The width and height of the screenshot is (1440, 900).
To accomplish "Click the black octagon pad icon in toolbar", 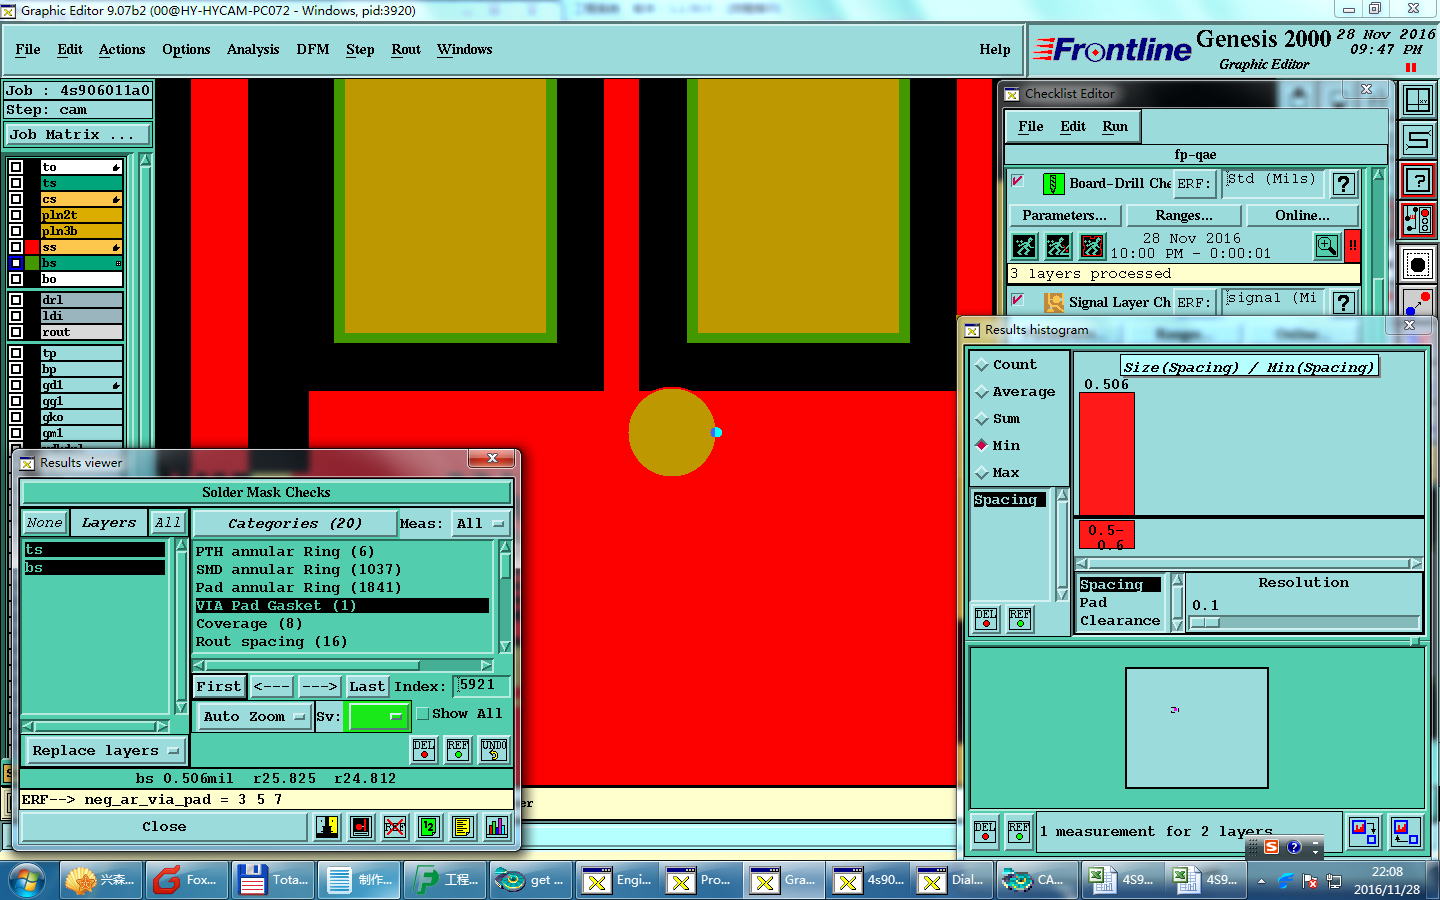I will click(1418, 265).
